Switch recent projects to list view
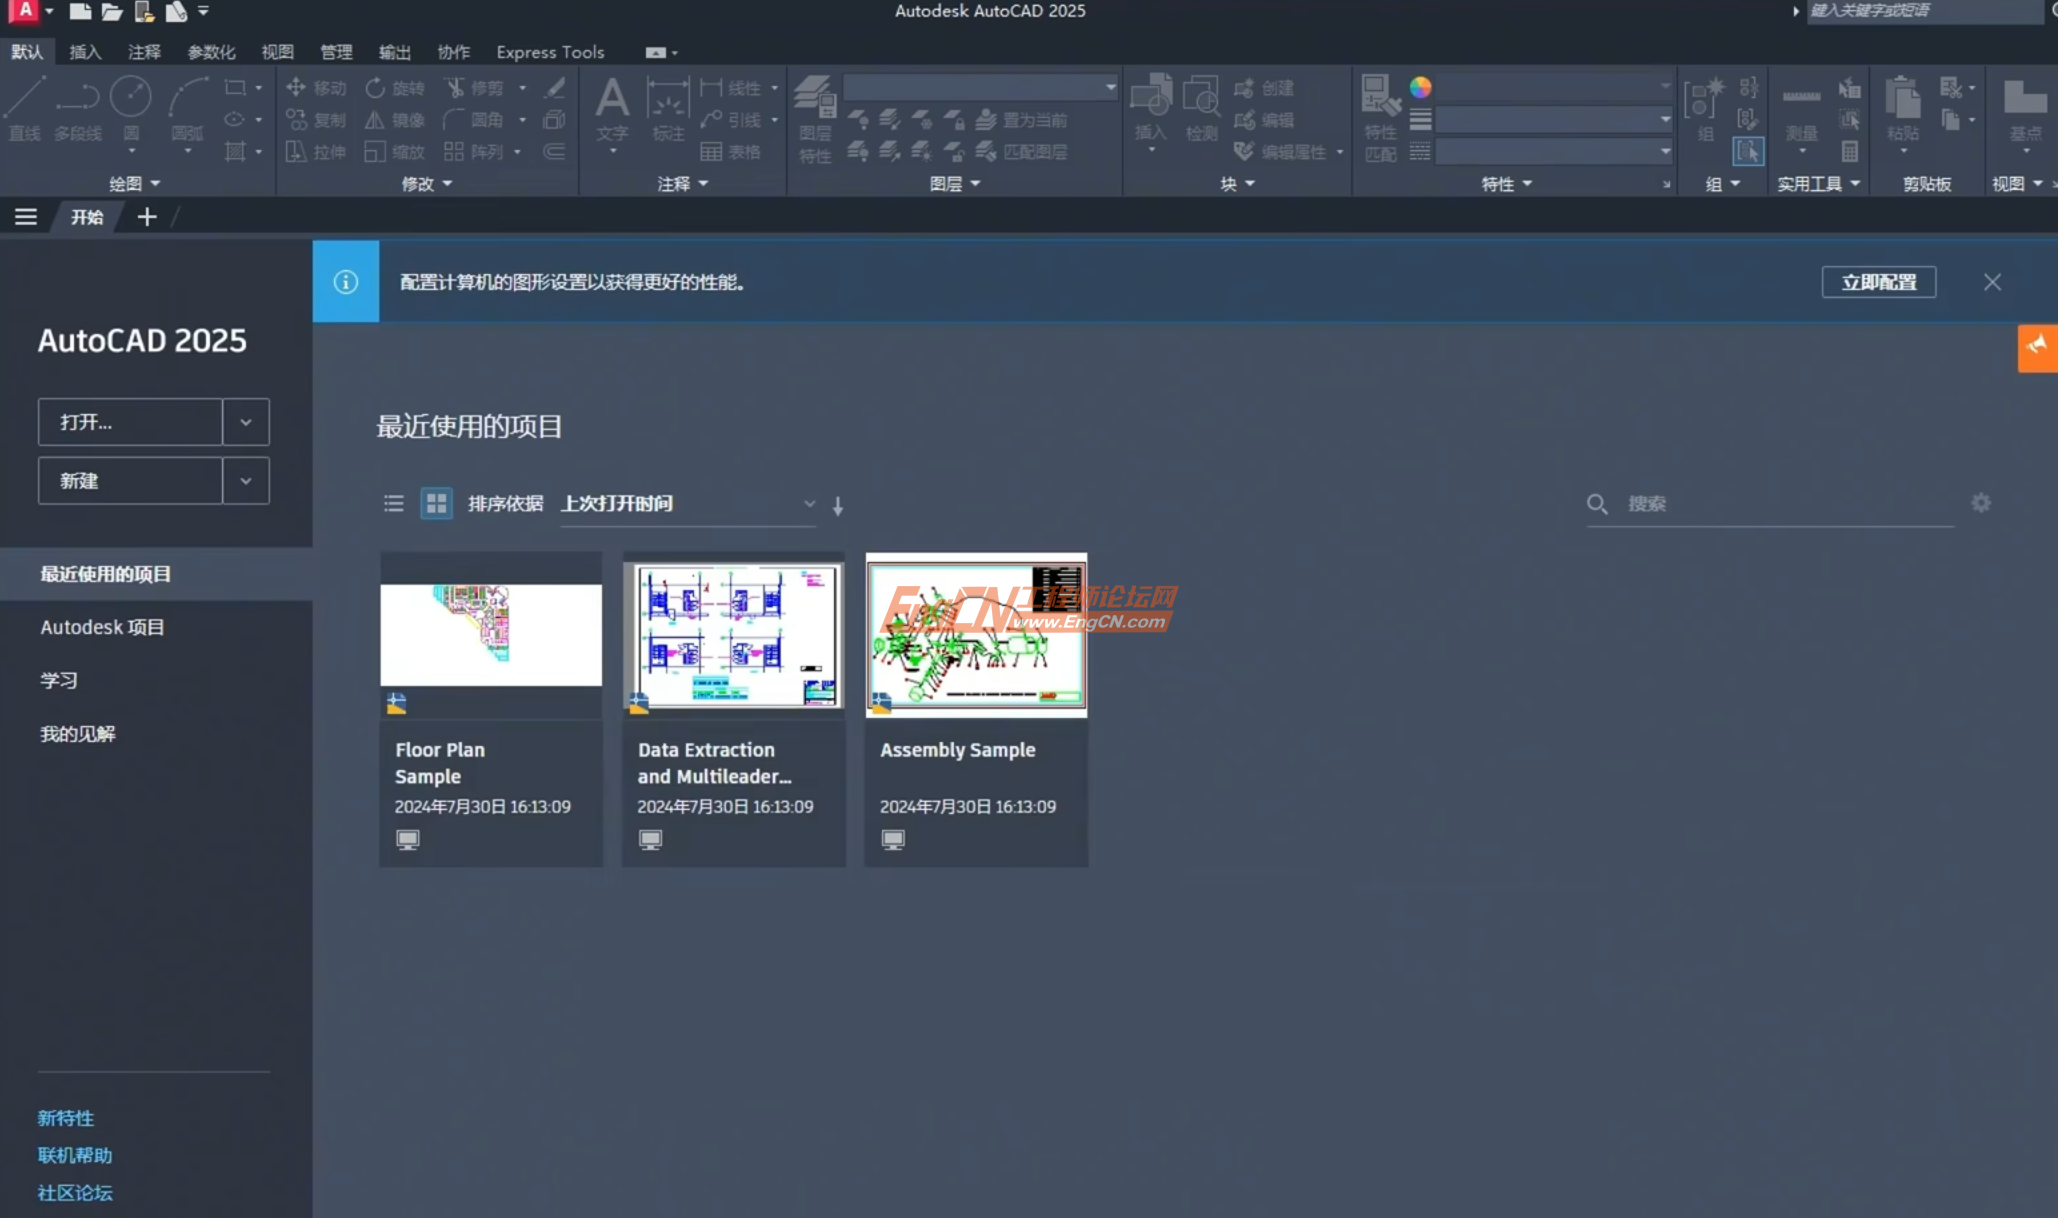 tap(393, 503)
